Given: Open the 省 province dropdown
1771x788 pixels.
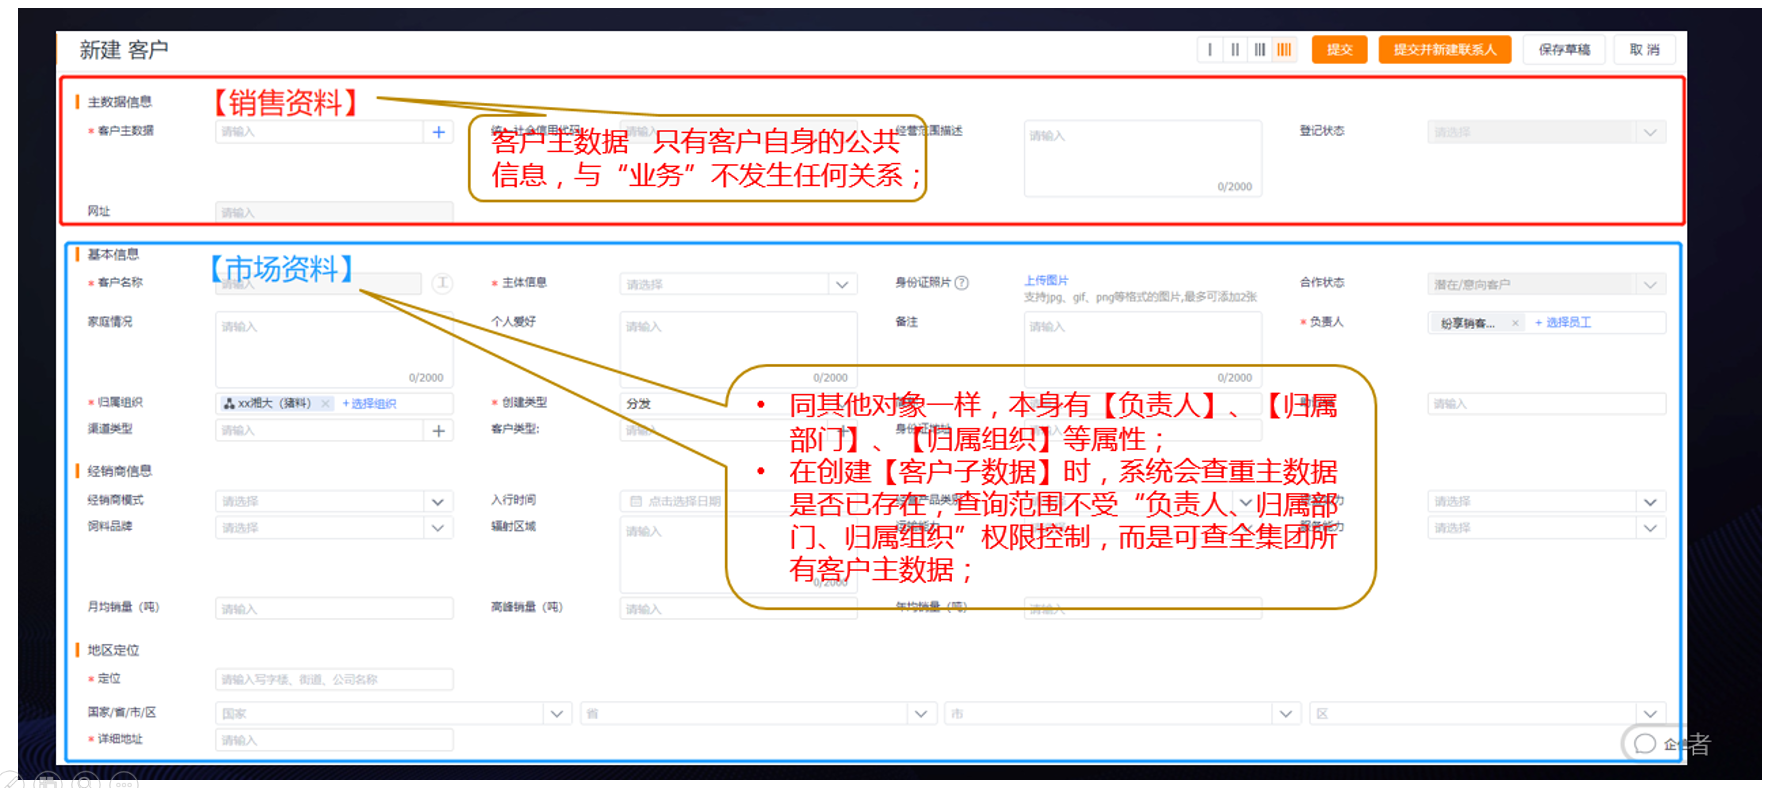Looking at the screenshot, I should [758, 714].
